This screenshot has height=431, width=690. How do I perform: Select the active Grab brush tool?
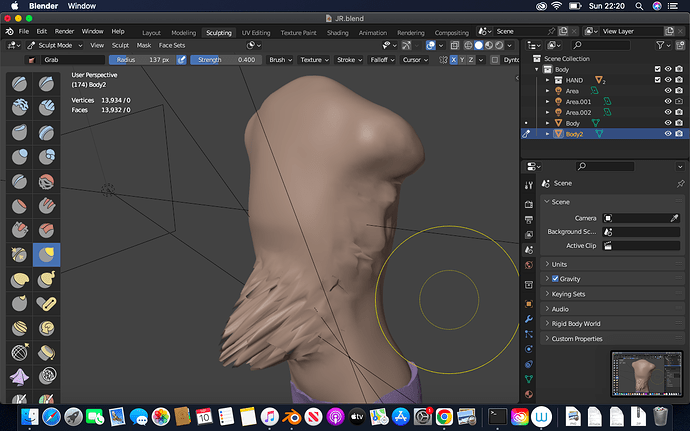pos(46,254)
